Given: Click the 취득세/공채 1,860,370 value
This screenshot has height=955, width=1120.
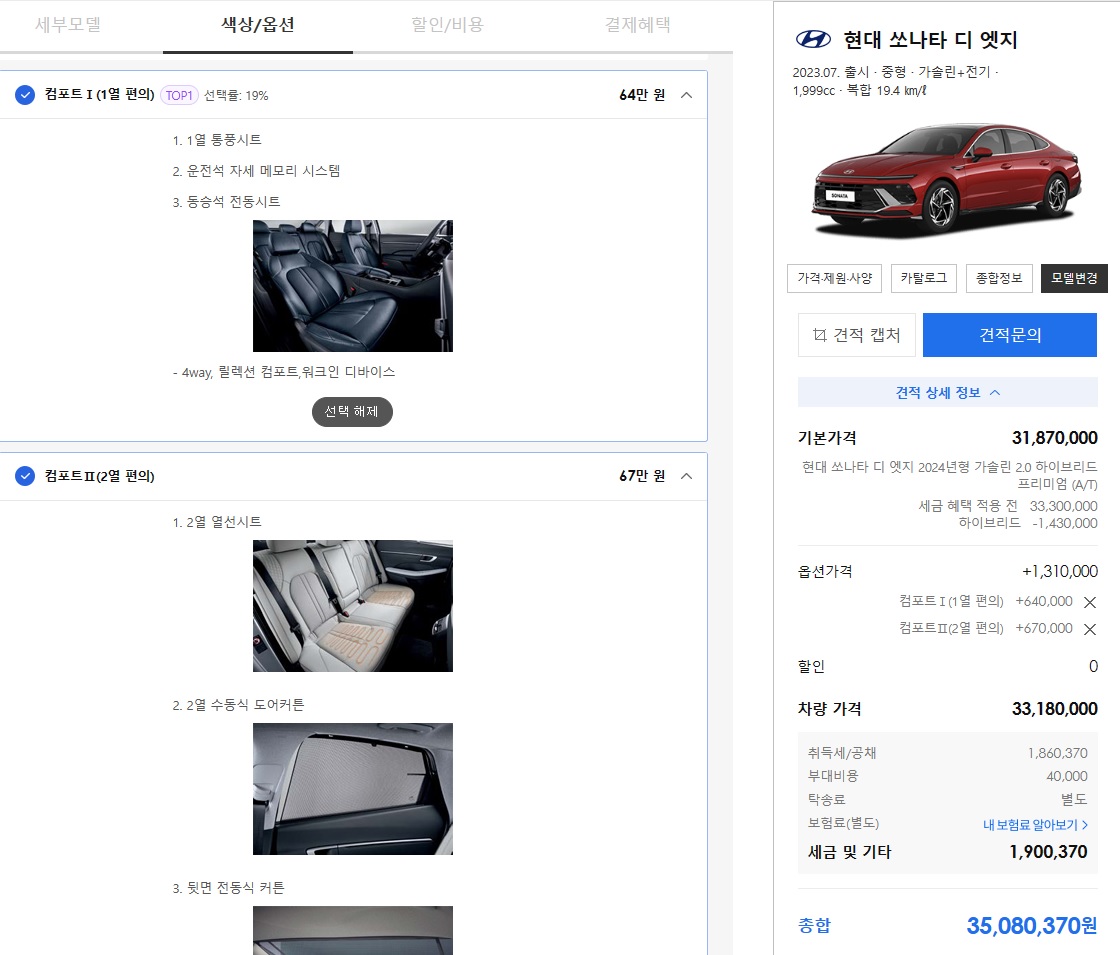Looking at the screenshot, I should tap(1058, 753).
